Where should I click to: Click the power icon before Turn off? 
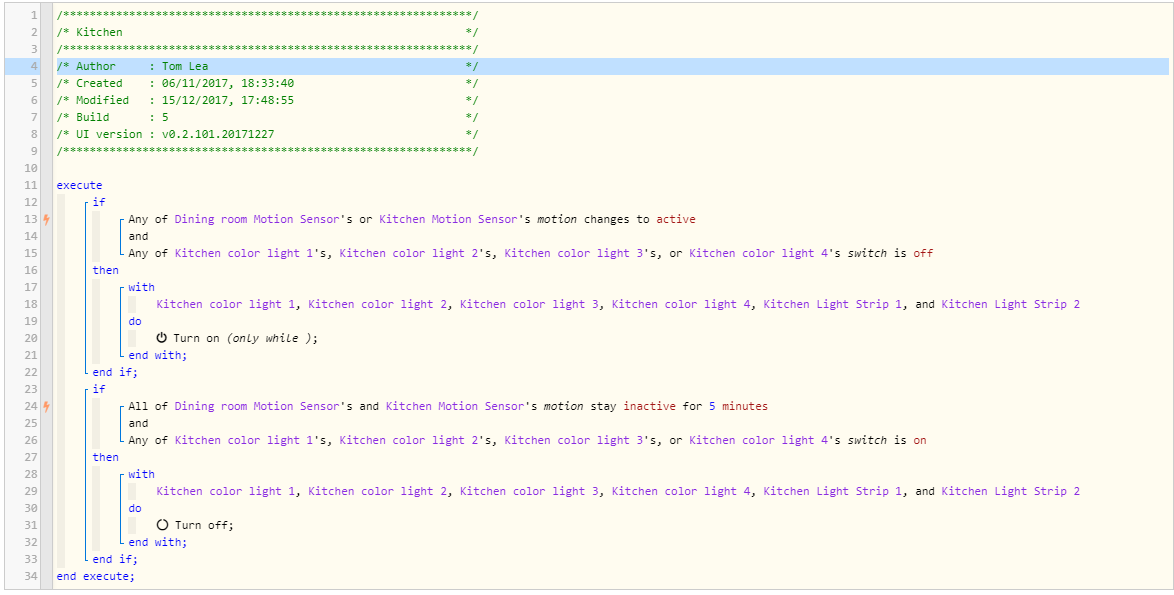click(x=162, y=525)
